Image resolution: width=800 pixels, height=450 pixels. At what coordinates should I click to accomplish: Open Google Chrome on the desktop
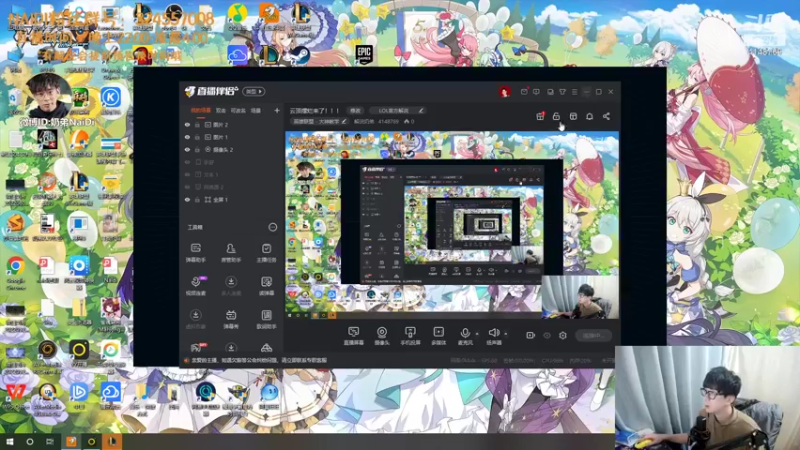[16, 270]
